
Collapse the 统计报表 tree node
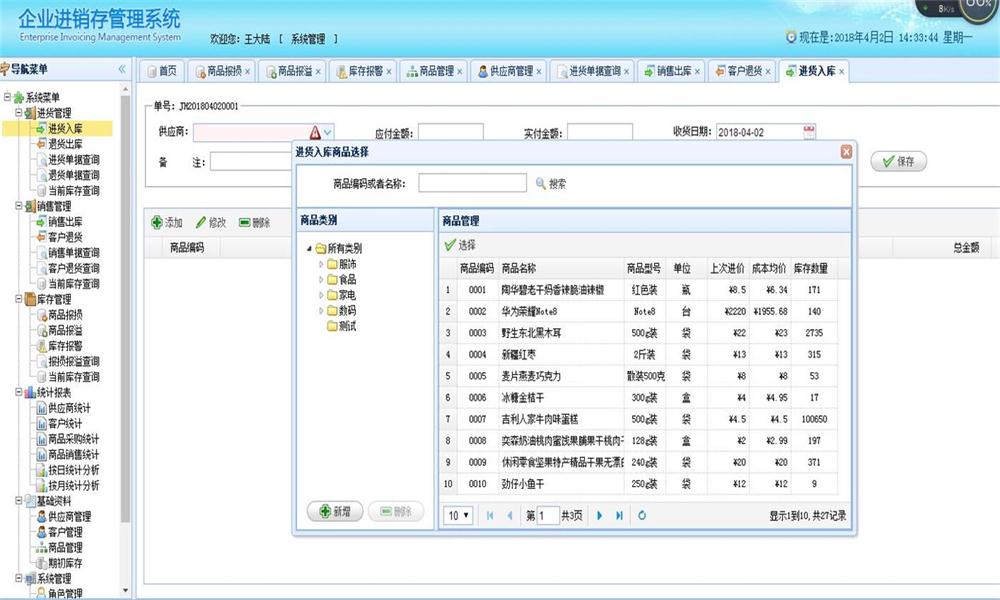18,392
